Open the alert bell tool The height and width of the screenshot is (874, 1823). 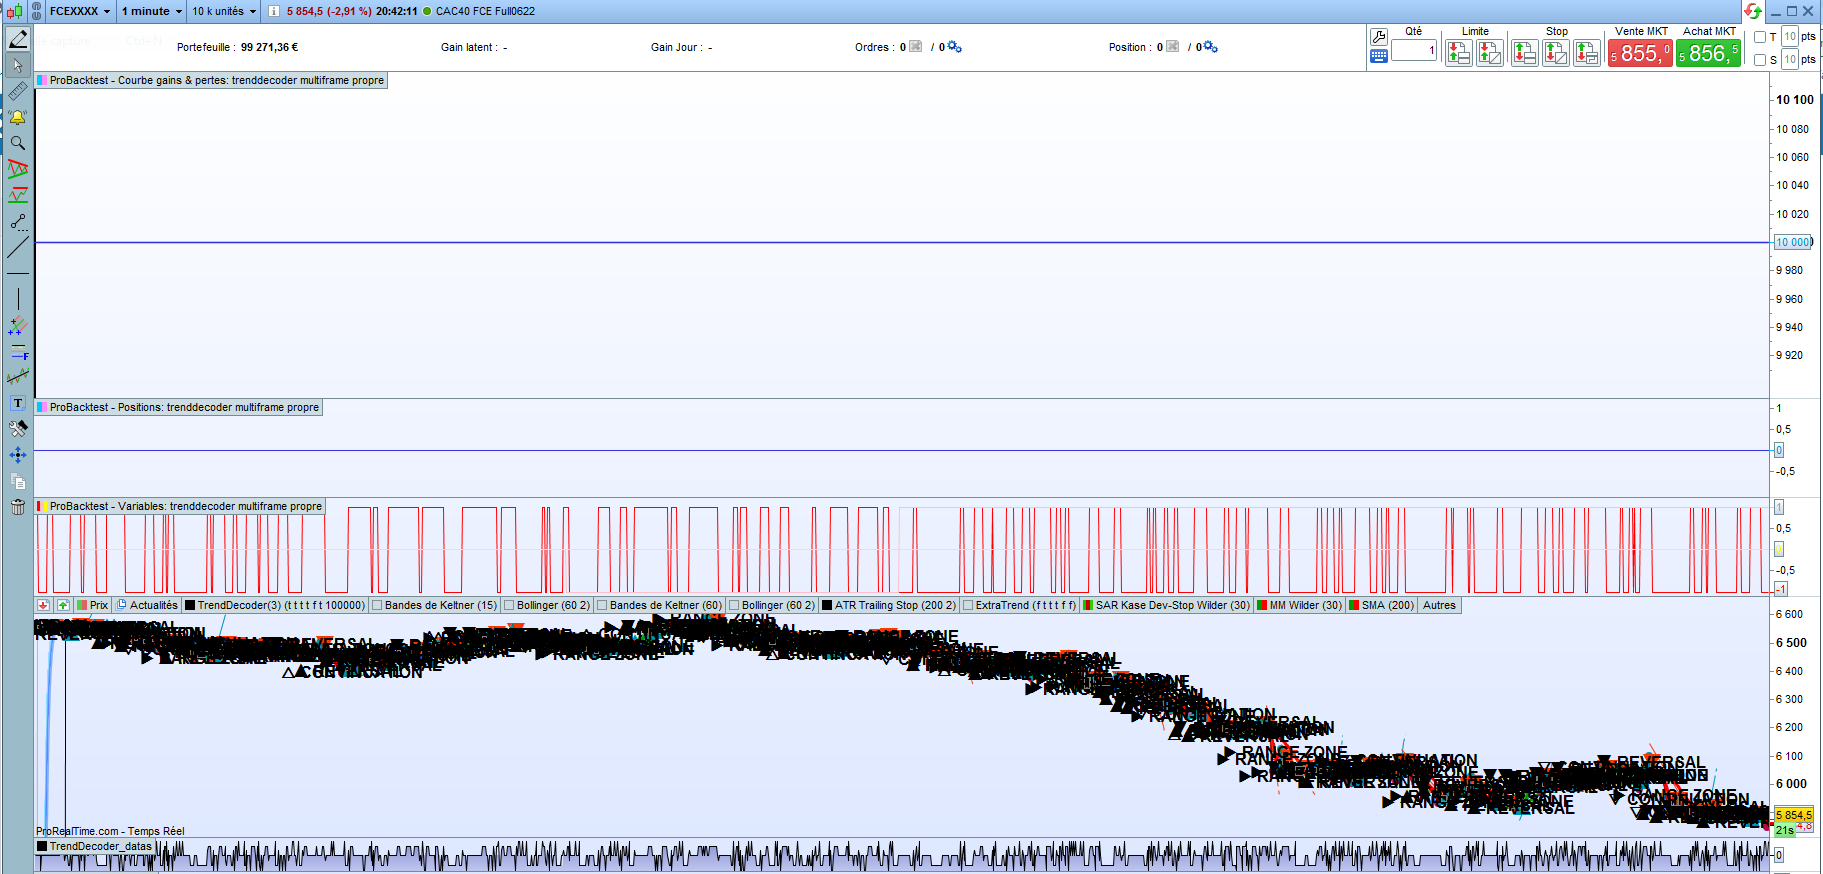pos(18,118)
